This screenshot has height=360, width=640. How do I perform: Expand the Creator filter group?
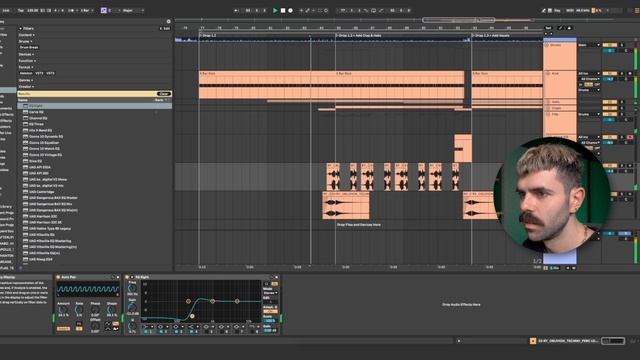click(x=26, y=87)
